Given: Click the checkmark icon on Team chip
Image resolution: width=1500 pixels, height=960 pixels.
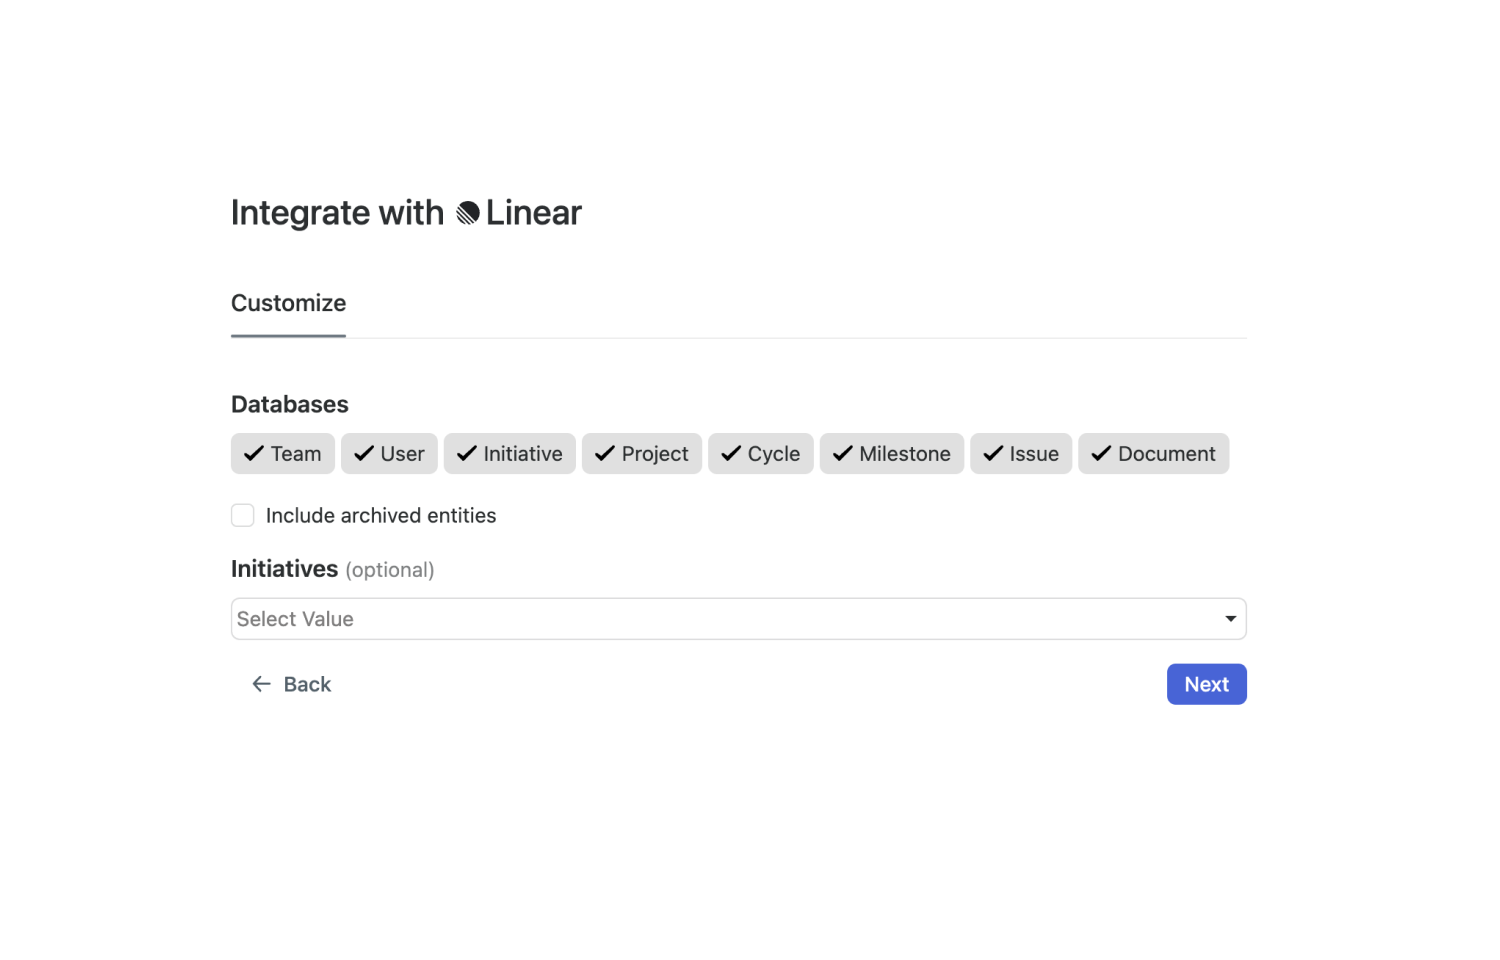Looking at the screenshot, I should 254,454.
